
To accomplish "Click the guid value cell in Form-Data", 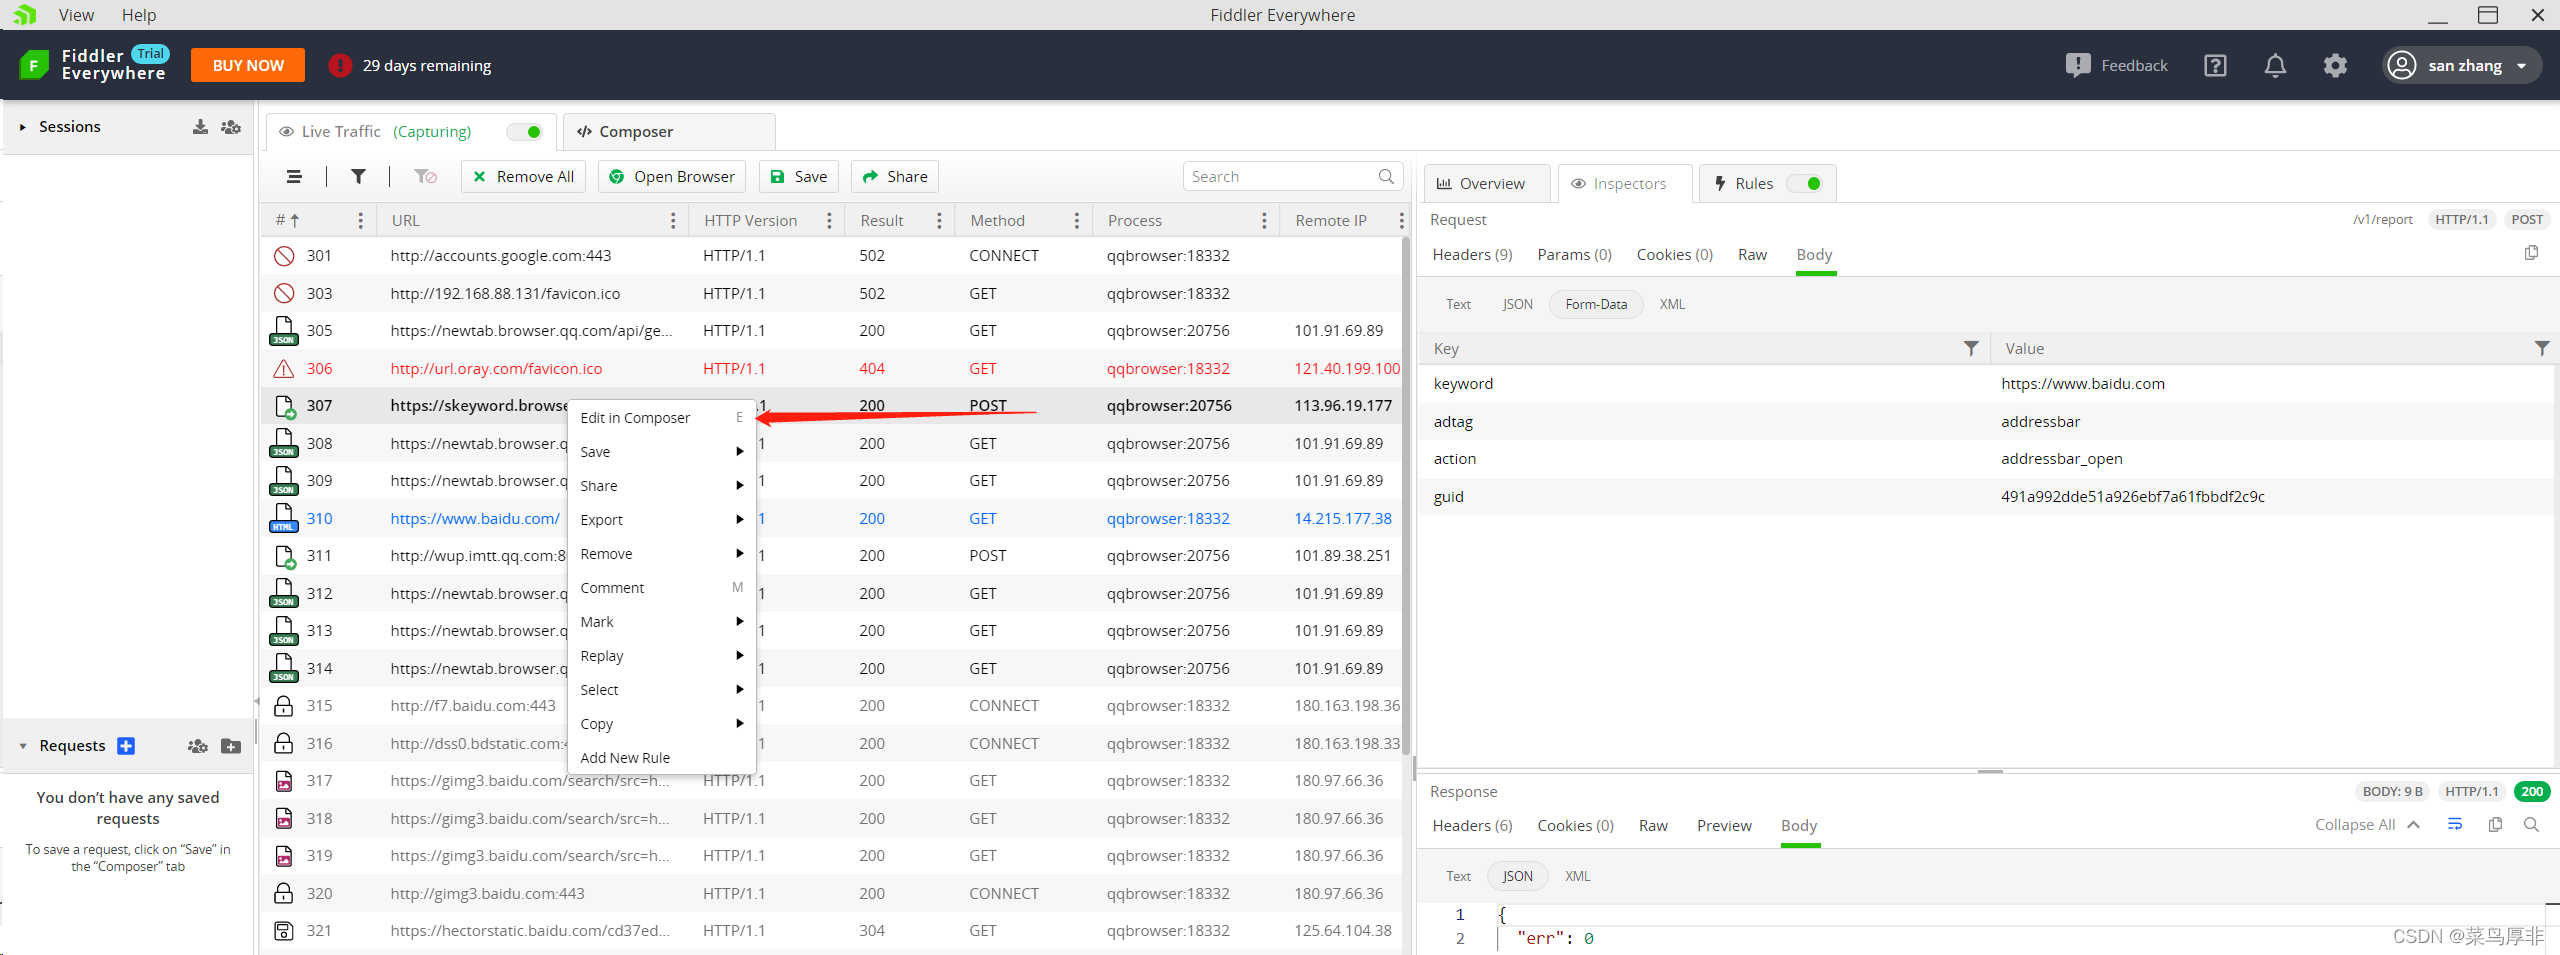I will tap(2271, 497).
